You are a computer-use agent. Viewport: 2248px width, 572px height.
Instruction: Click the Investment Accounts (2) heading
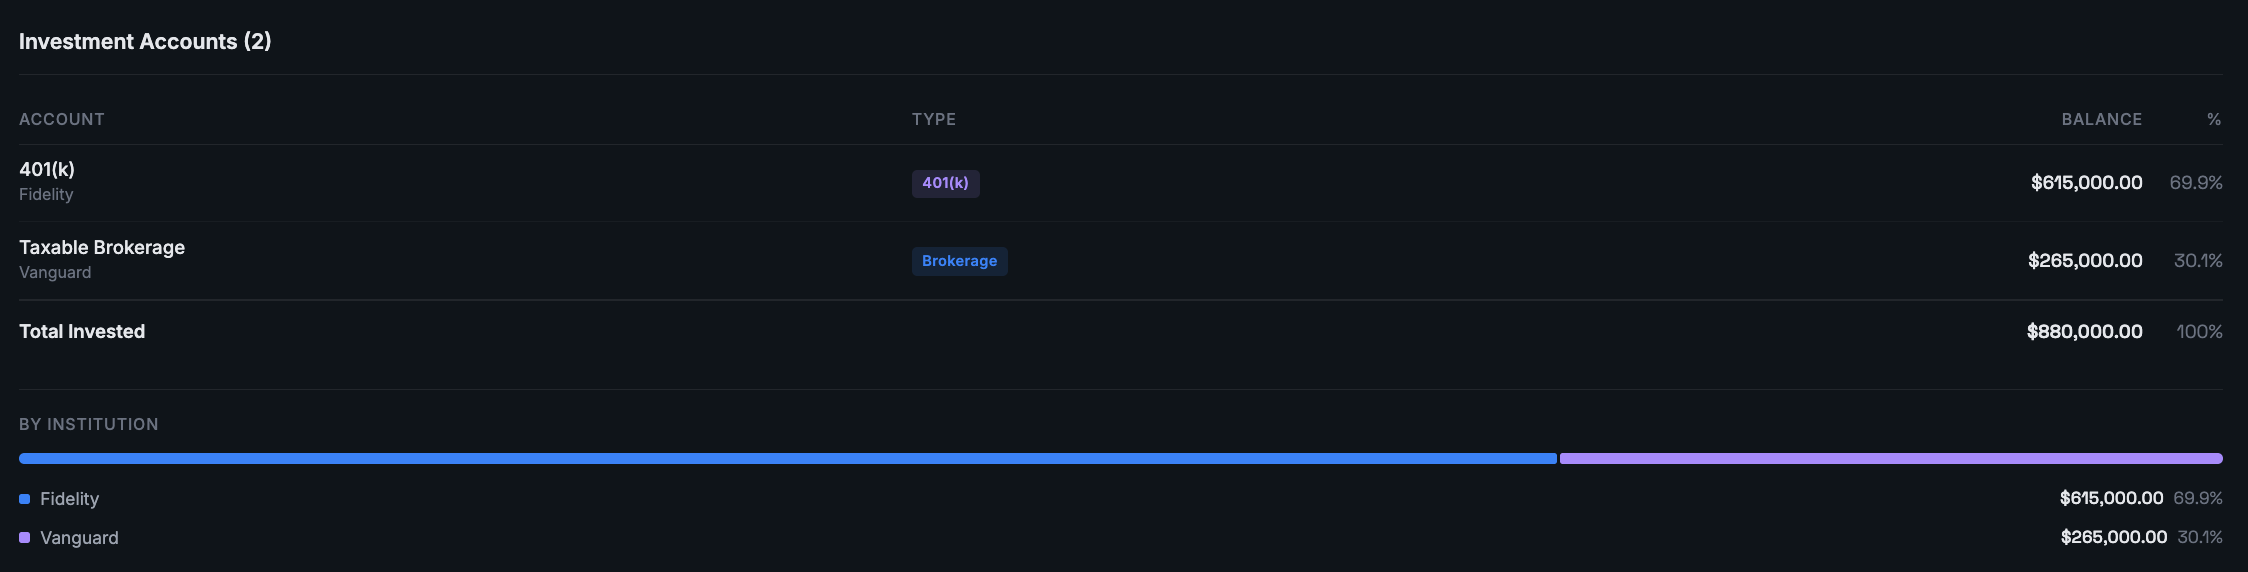(x=145, y=41)
